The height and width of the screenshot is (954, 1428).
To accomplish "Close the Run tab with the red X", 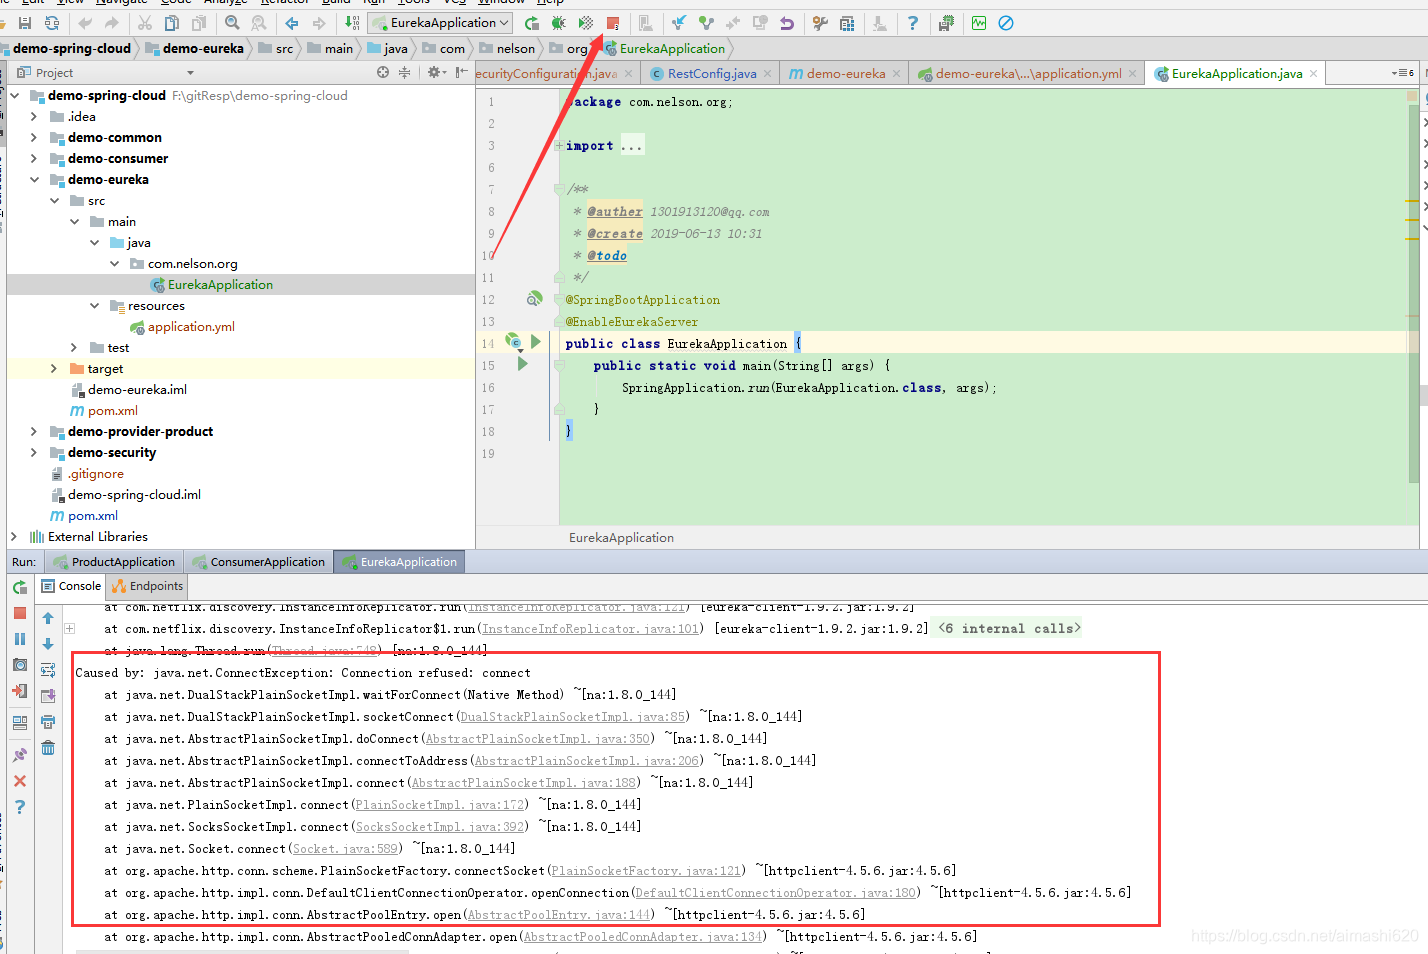I will 20,781.
